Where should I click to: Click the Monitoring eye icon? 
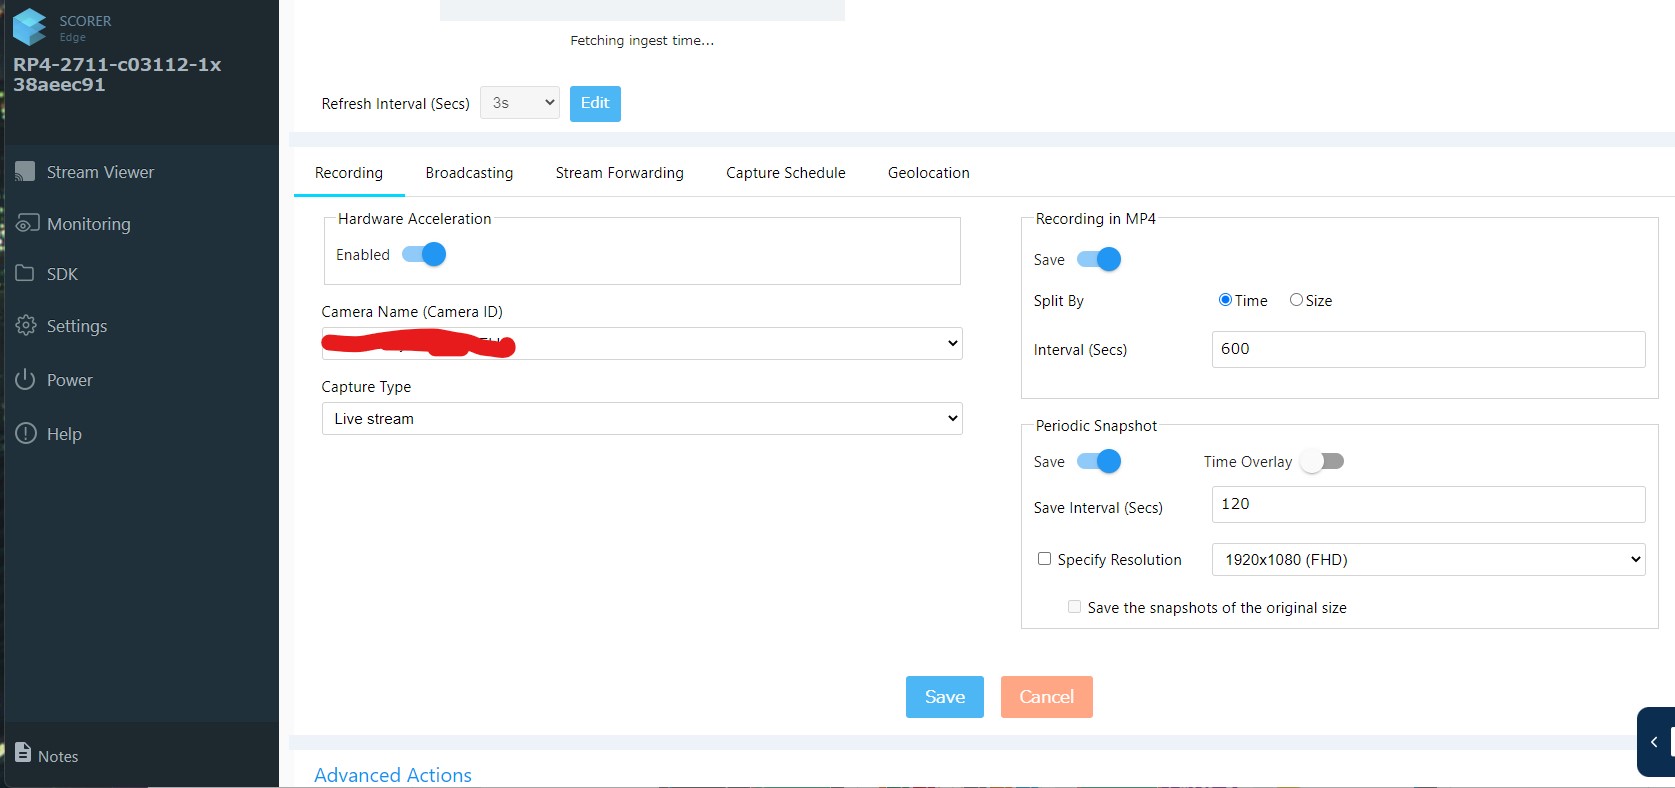tap(27, 224)
